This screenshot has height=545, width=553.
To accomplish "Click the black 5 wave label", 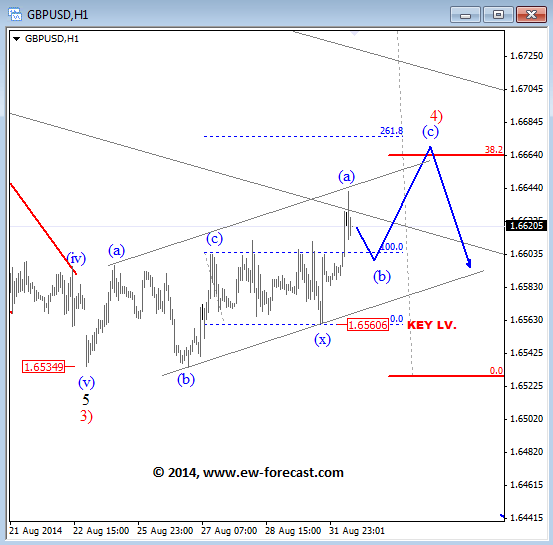I will click(86, 400).
